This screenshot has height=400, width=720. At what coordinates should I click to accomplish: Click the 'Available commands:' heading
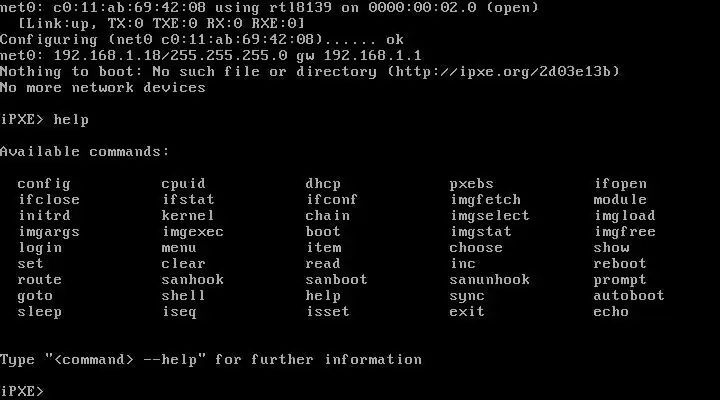85,152
